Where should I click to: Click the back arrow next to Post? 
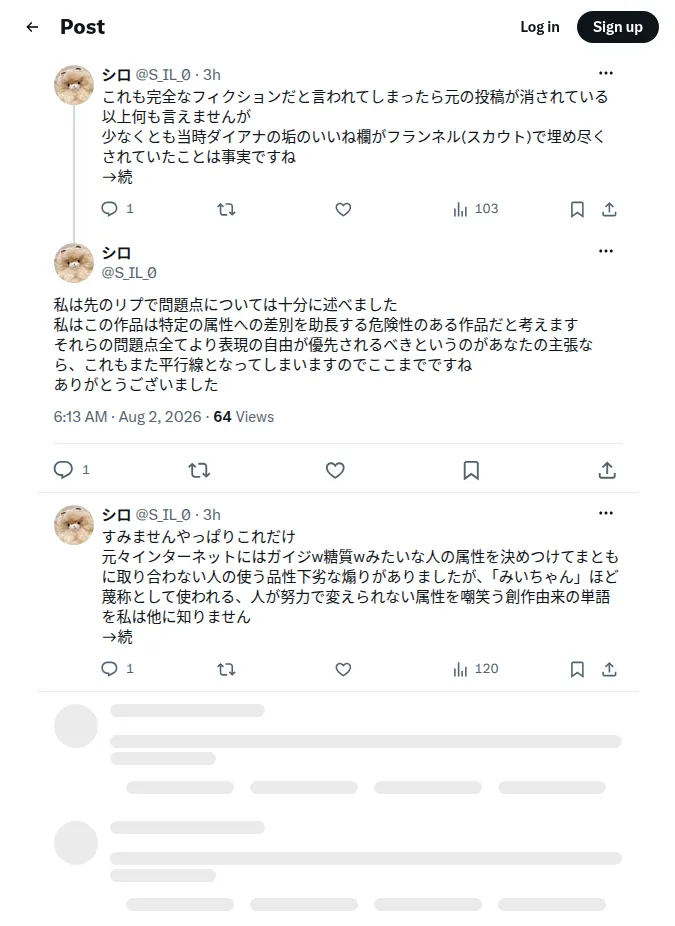click(32, 27)
